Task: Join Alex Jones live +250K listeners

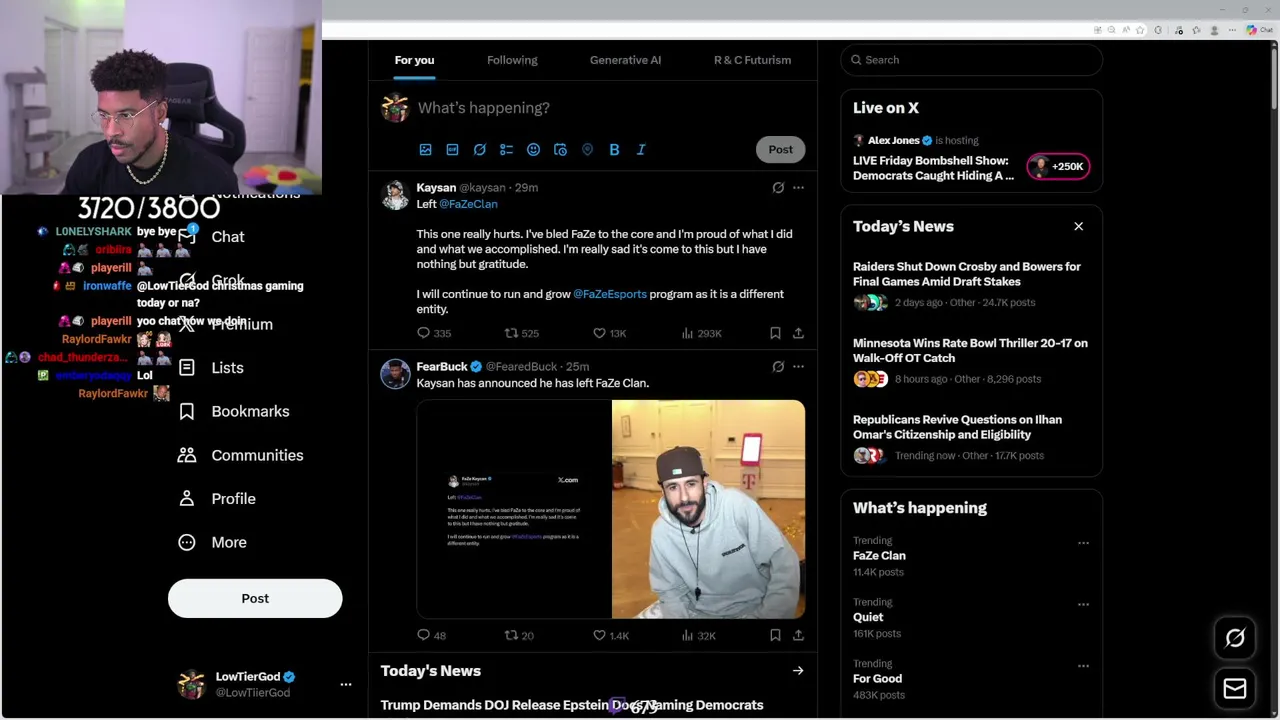Action: (x=1059, y=167)
